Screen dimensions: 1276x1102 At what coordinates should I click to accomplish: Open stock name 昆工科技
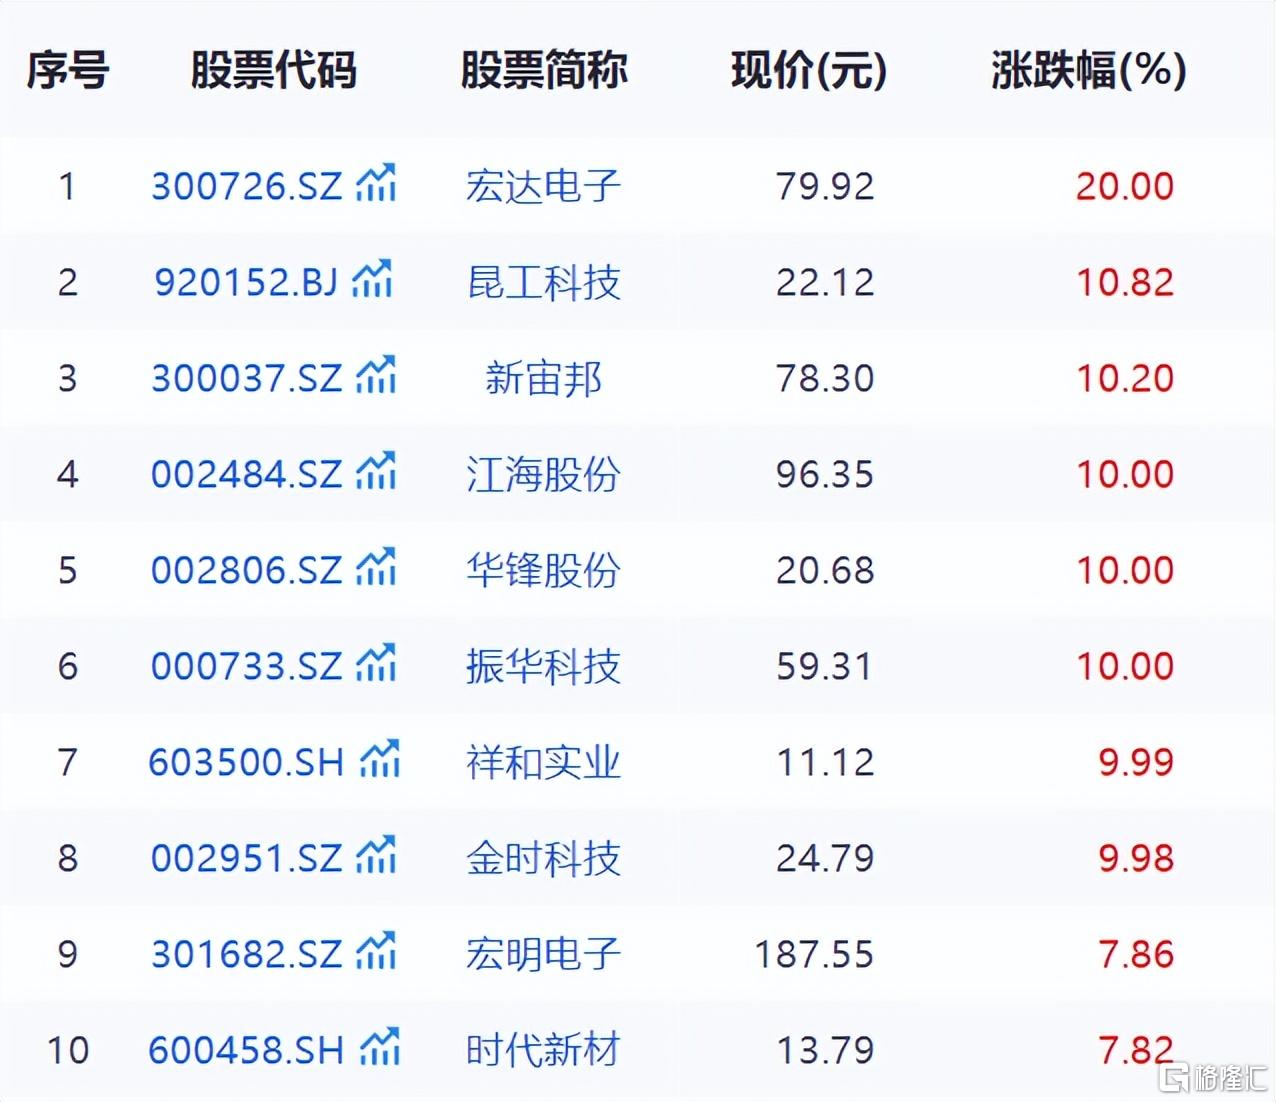(x=543, y=282)
